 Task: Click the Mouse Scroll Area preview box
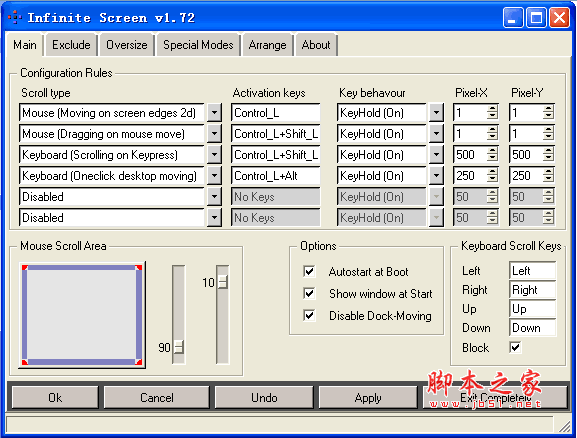tap(82, 315)
